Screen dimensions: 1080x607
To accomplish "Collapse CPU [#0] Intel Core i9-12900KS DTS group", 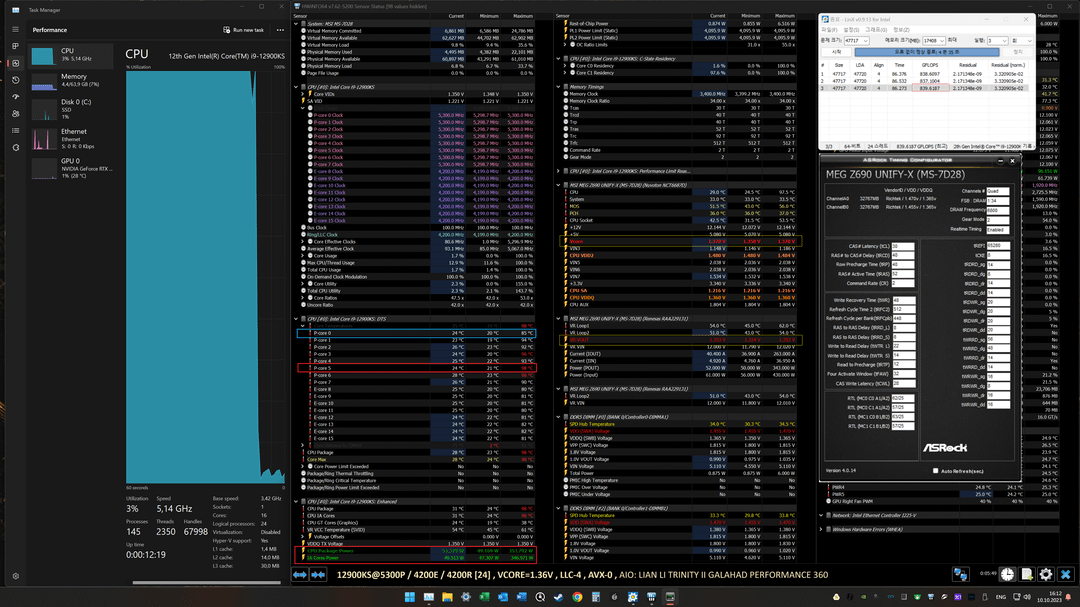I will 296,319.
